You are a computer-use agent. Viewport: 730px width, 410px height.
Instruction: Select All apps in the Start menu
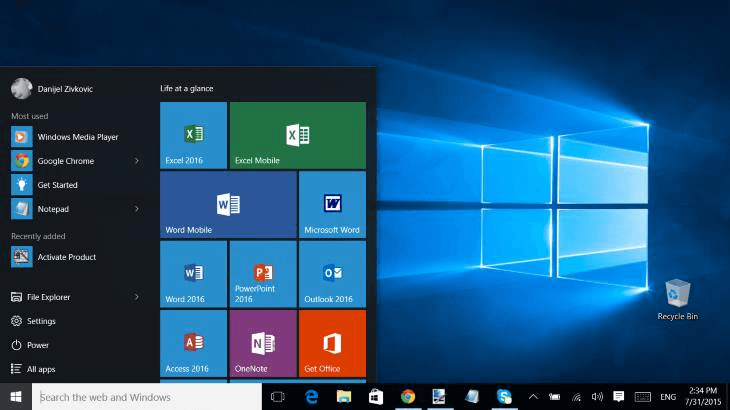click(x=40, y=369)
